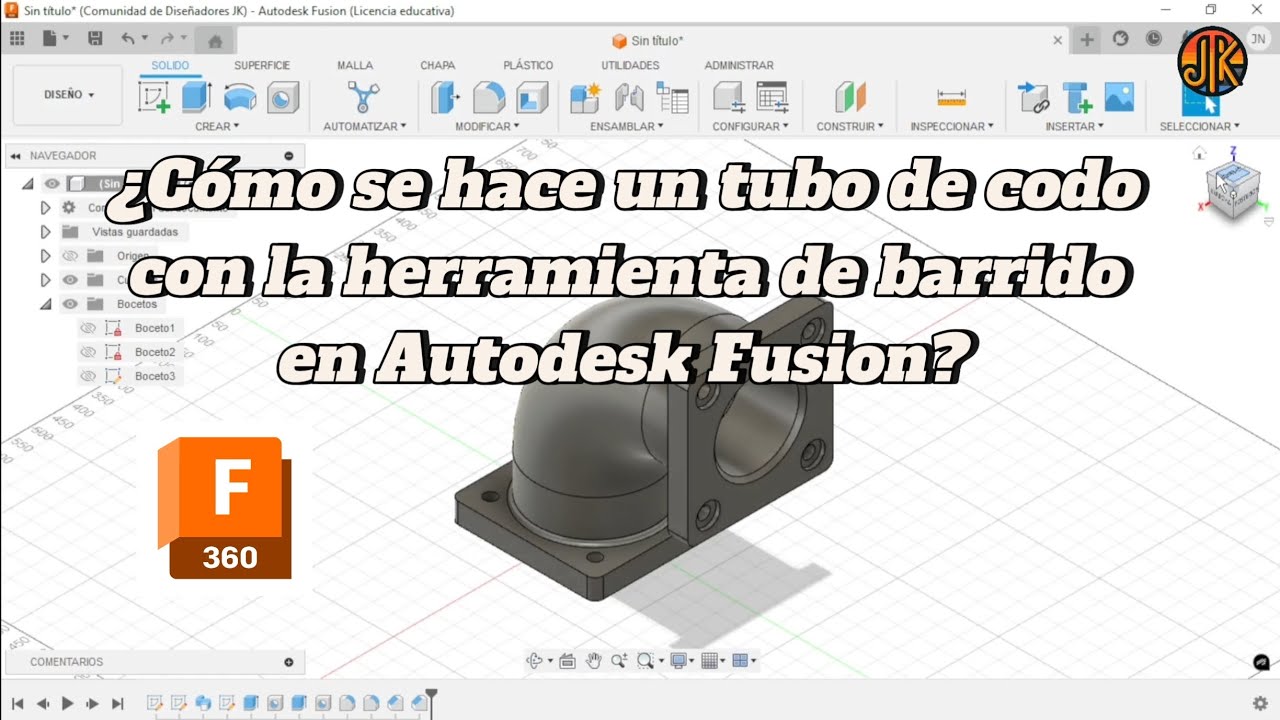Play the timeline

coord(67,703)
